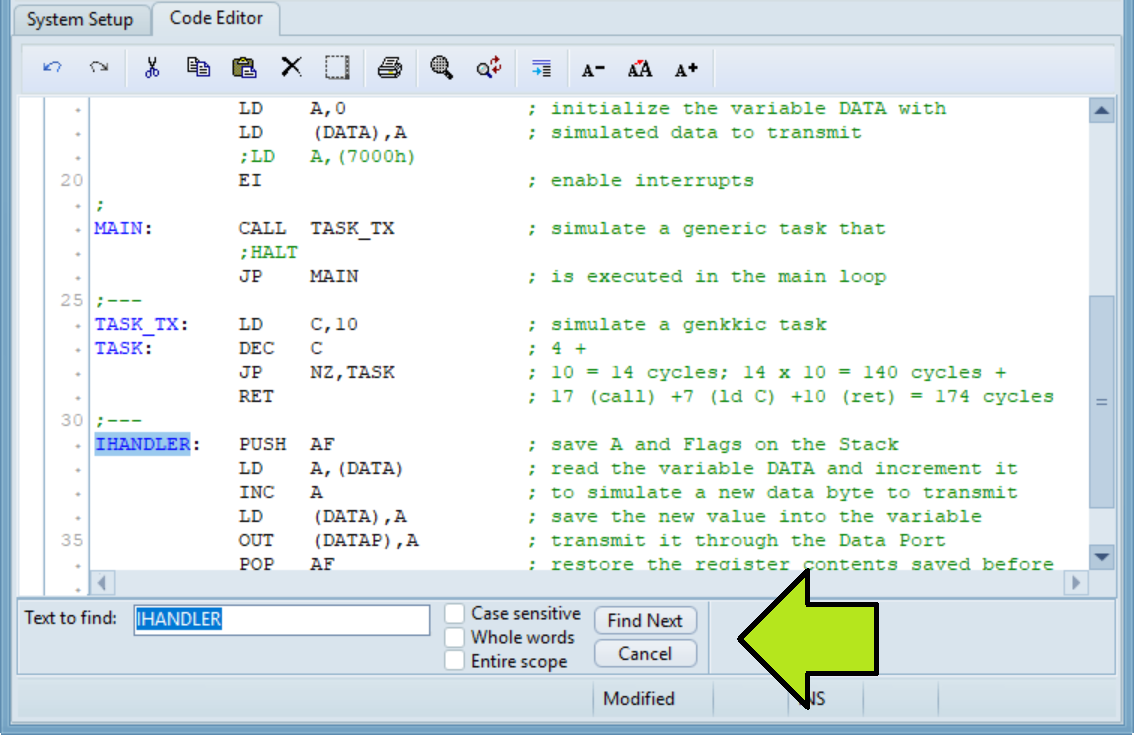Cut selection with the scissors icon

click(x=151, y=68)
